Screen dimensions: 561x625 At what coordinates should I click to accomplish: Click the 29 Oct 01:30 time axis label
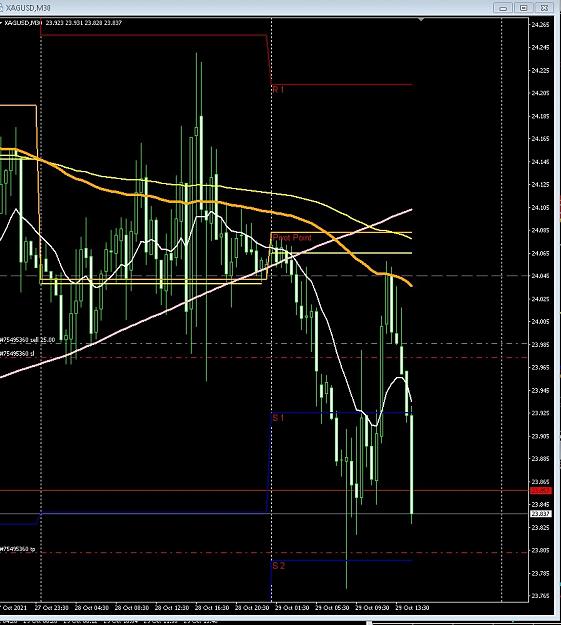point(292,608)
